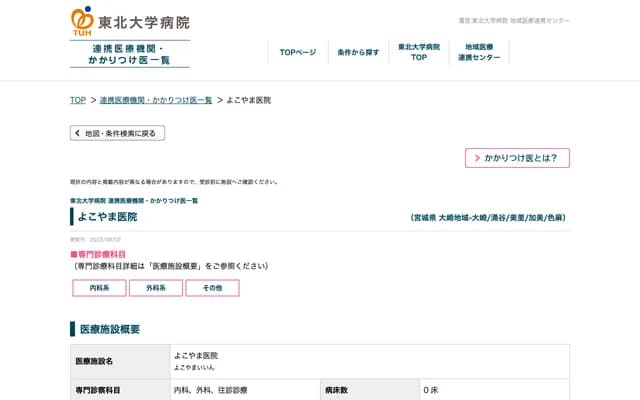Select the その他 specialty button
Viewport: 640px width, 400px height.
212,288
